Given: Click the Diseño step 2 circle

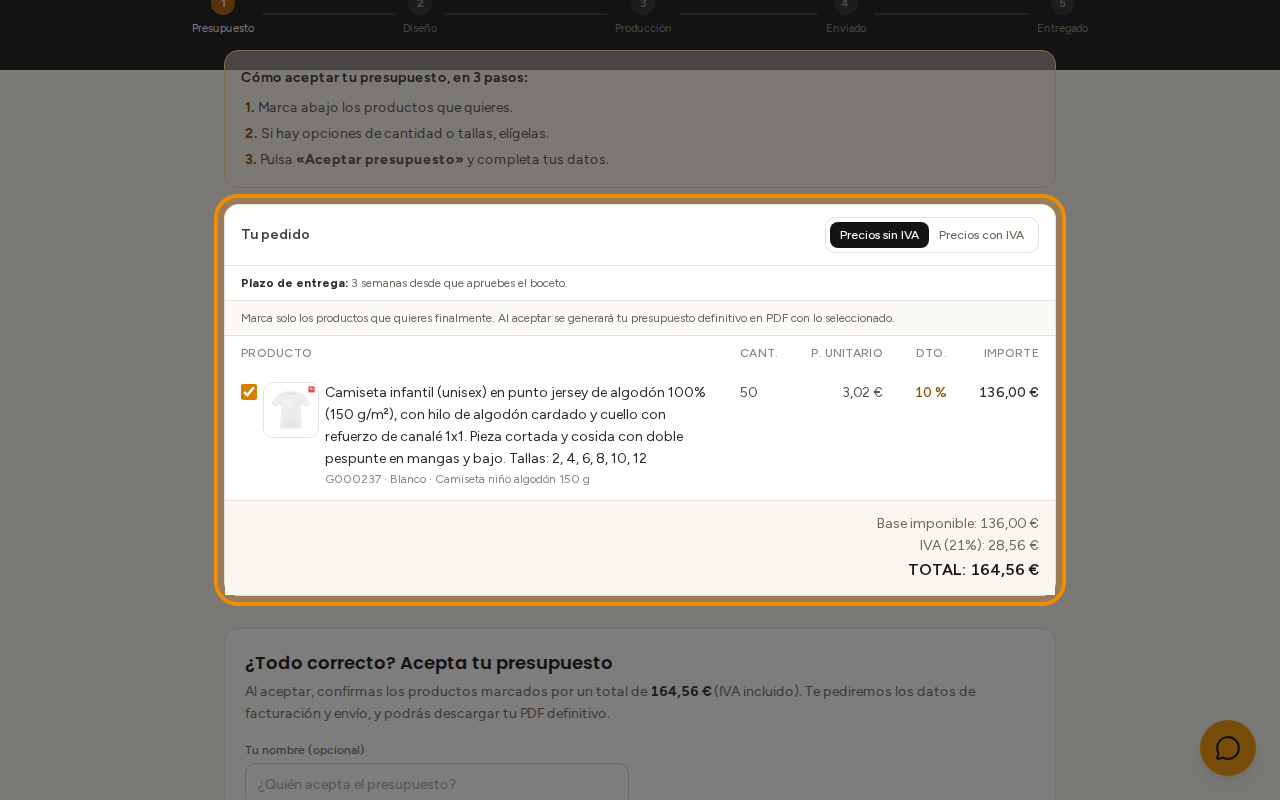Looking at the screenshot, I should coord(420,5).
